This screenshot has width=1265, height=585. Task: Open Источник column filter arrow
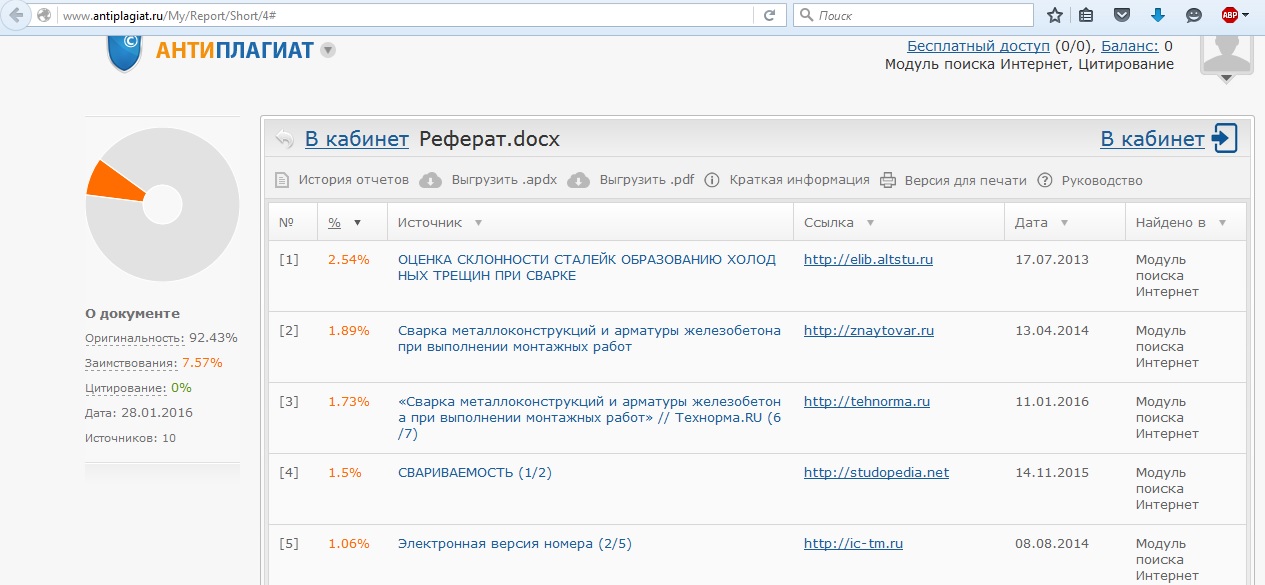[478, 223]
